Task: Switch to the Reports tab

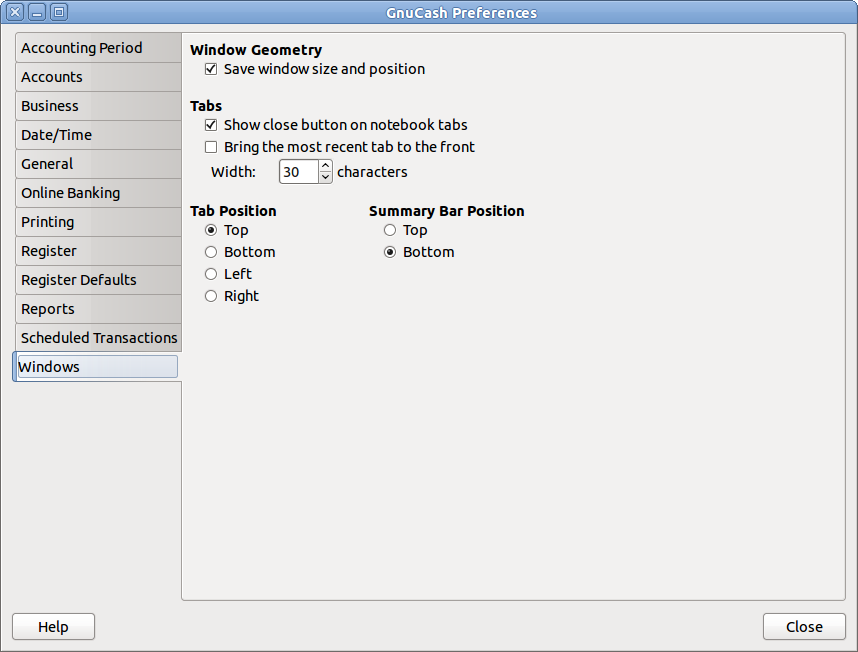Action: pos(98,309)
